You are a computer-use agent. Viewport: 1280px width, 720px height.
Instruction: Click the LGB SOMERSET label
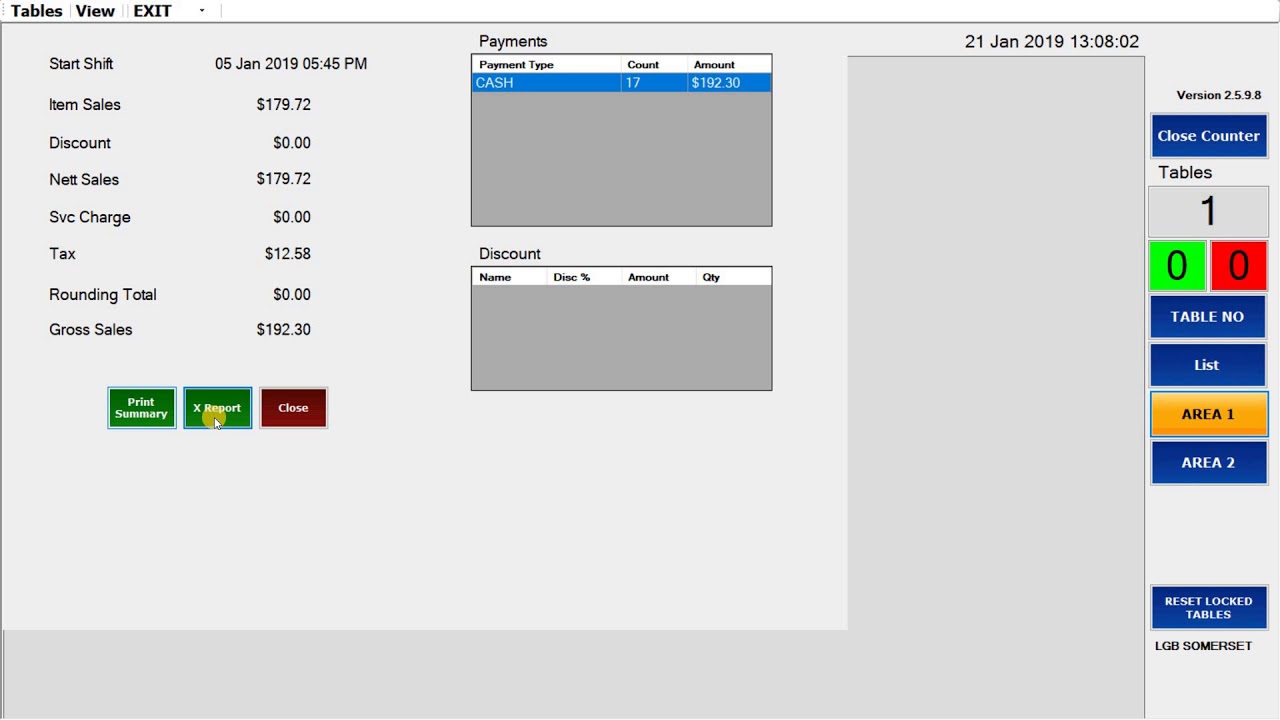1204,646
